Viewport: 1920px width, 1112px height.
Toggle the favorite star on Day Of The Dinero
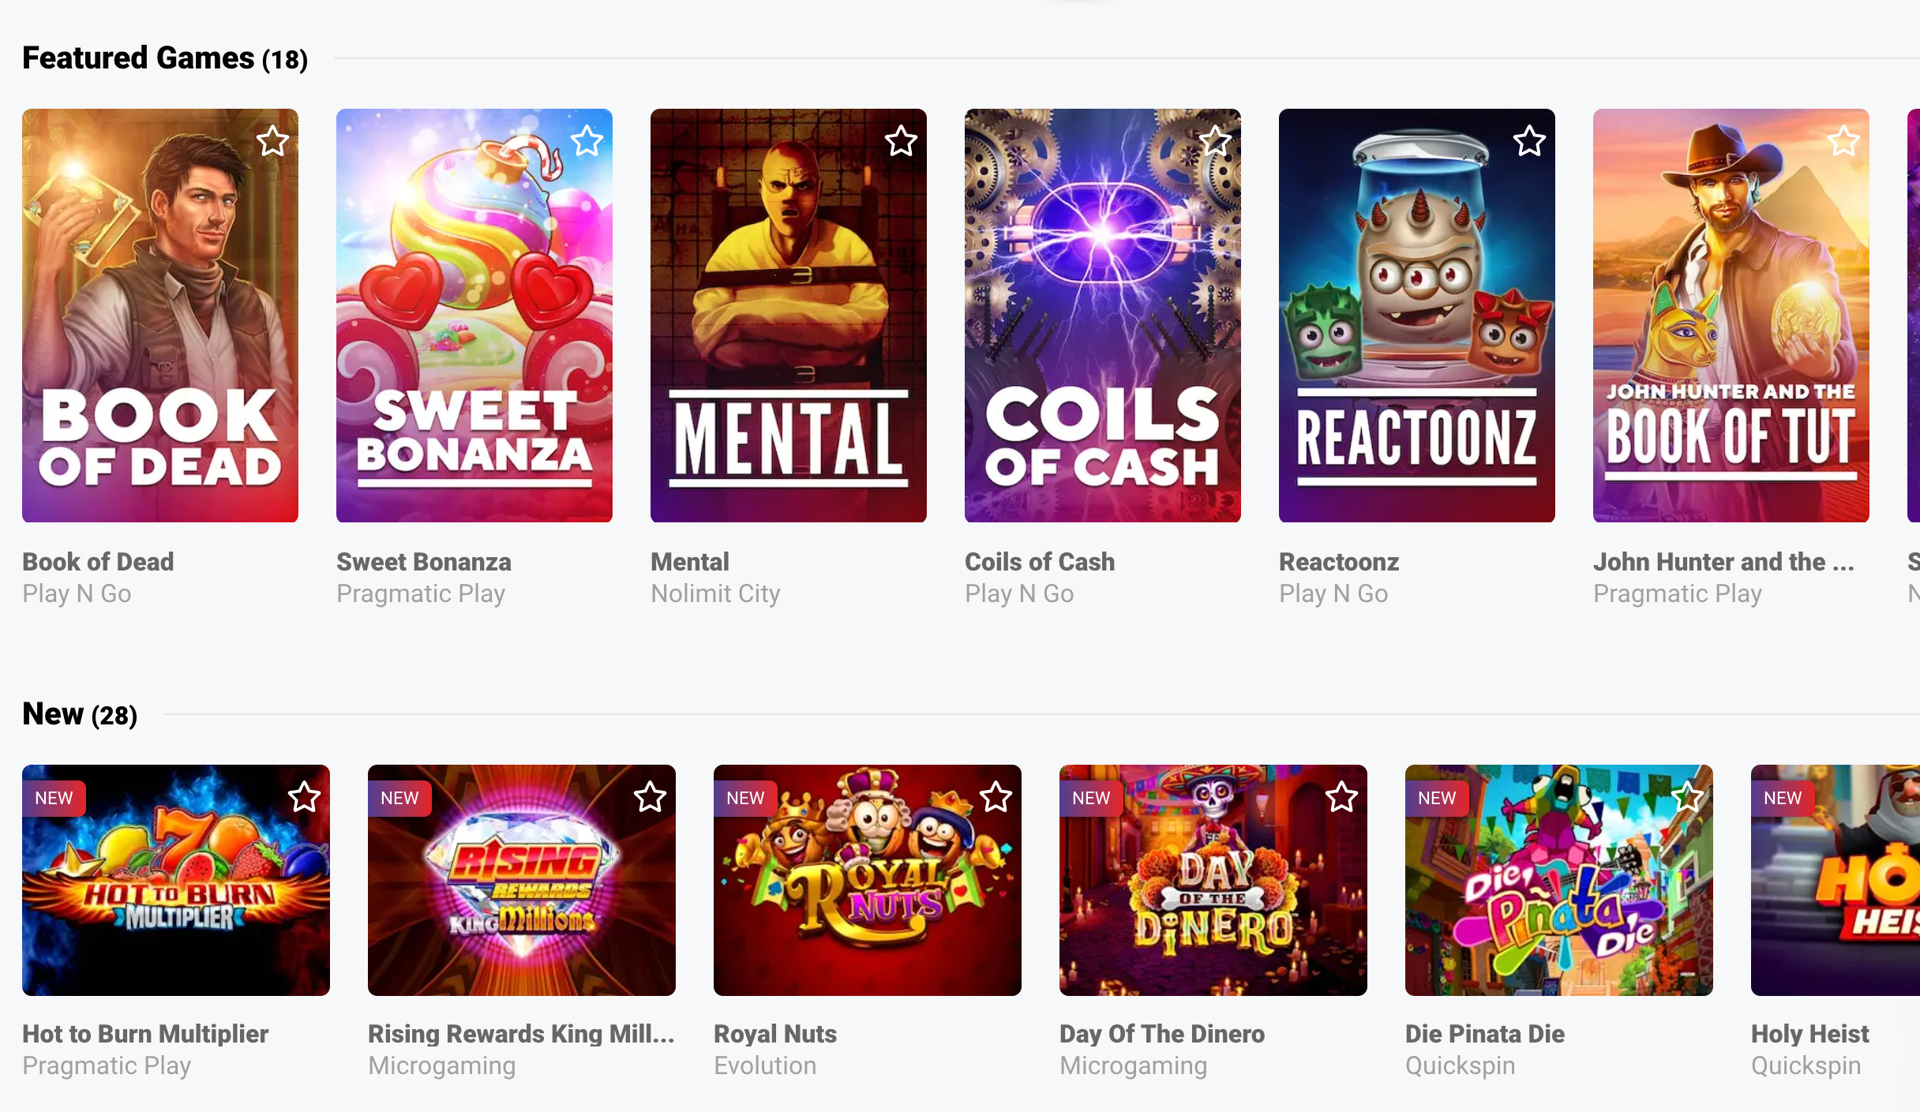[x=1341, y=797]
